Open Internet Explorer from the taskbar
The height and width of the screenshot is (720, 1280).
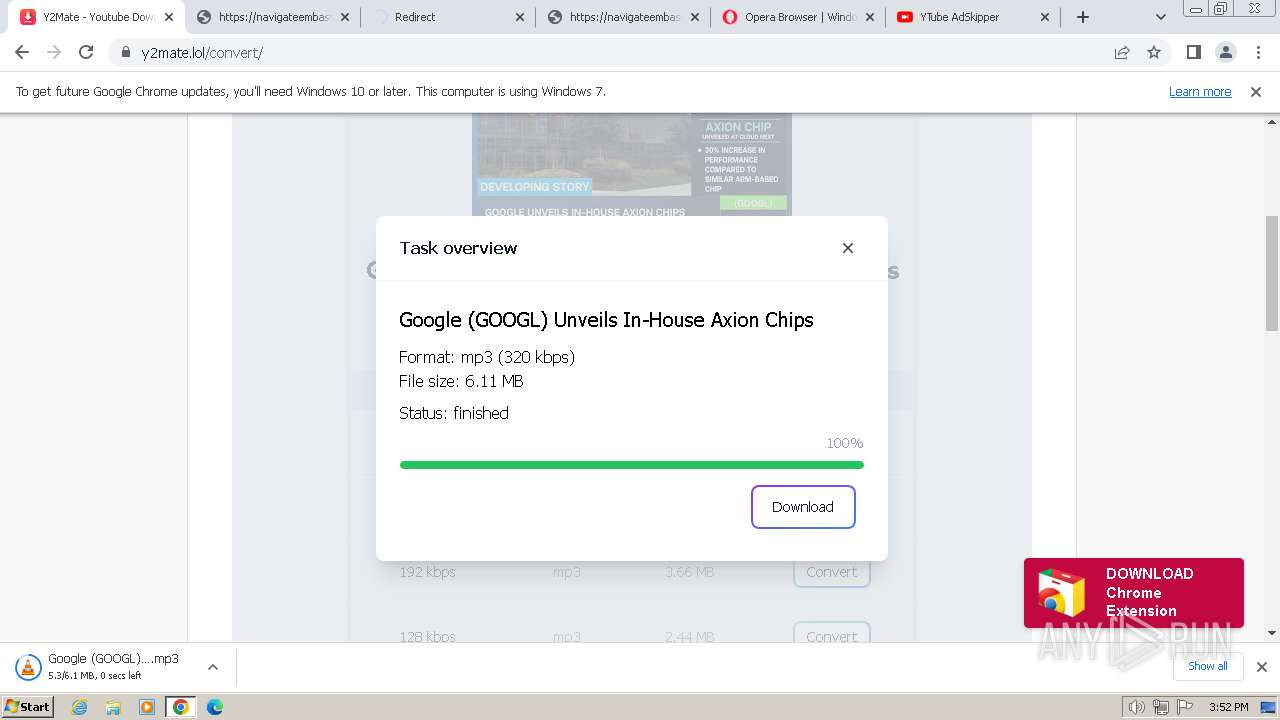pyautogui.click(x=80, y=707)
